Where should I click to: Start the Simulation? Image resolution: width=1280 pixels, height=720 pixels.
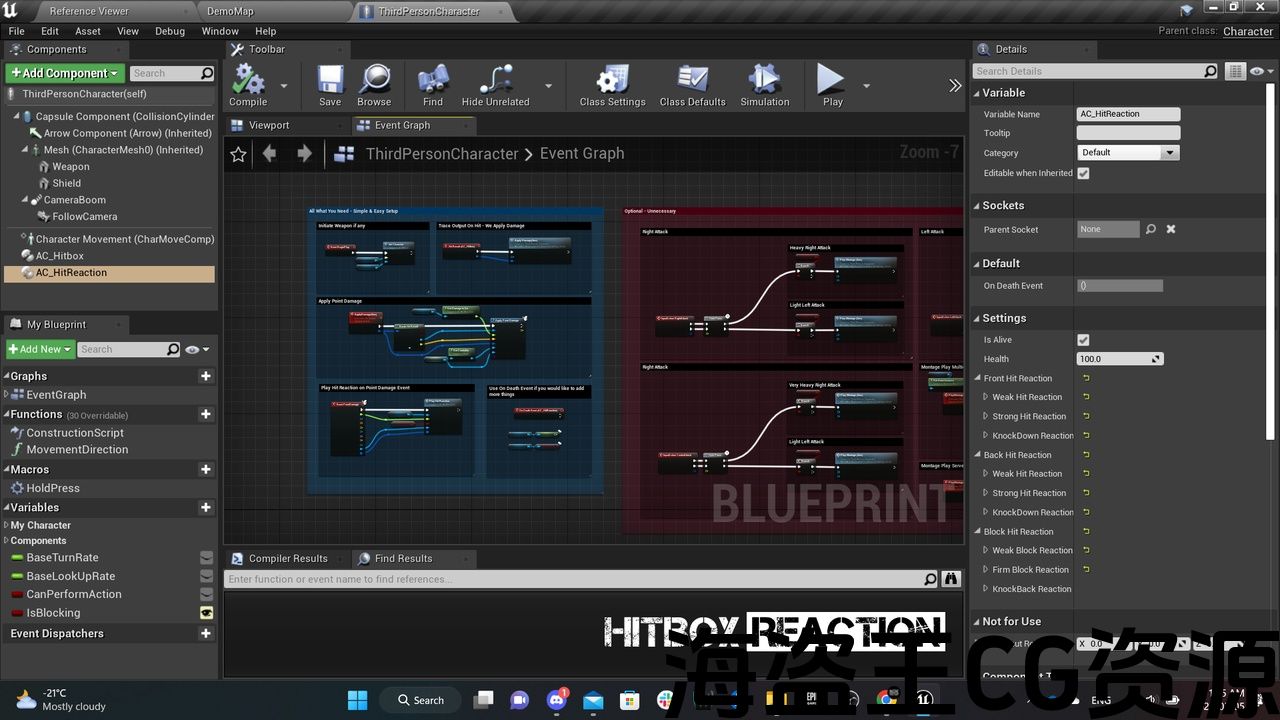[764, 84]
